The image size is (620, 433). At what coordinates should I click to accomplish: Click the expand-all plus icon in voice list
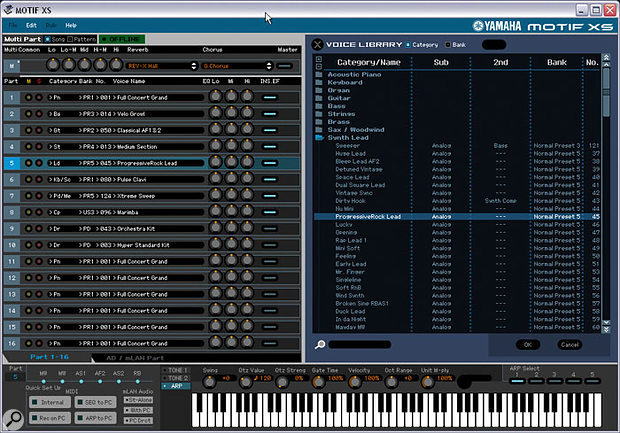point(319,59)
